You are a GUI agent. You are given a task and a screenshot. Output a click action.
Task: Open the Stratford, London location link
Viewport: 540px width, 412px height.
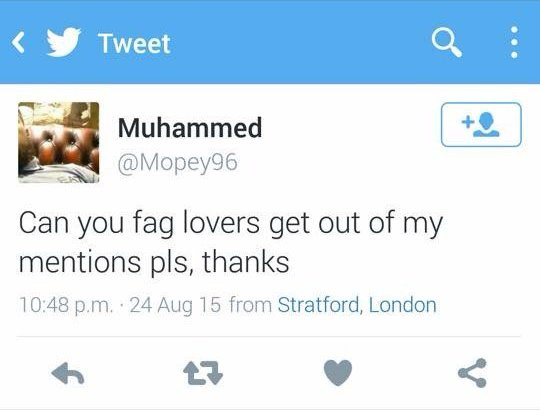(x=357, y=305)
